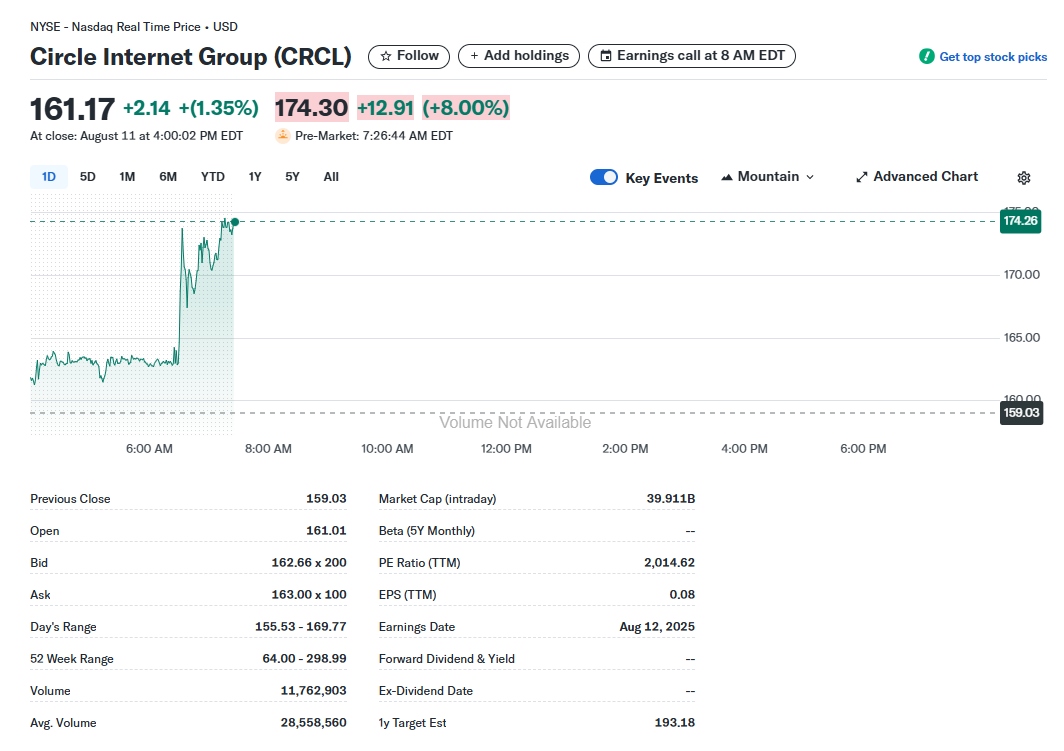
Task: Open the Mountain chart type dropdown
Action: (x=767, y=176)
